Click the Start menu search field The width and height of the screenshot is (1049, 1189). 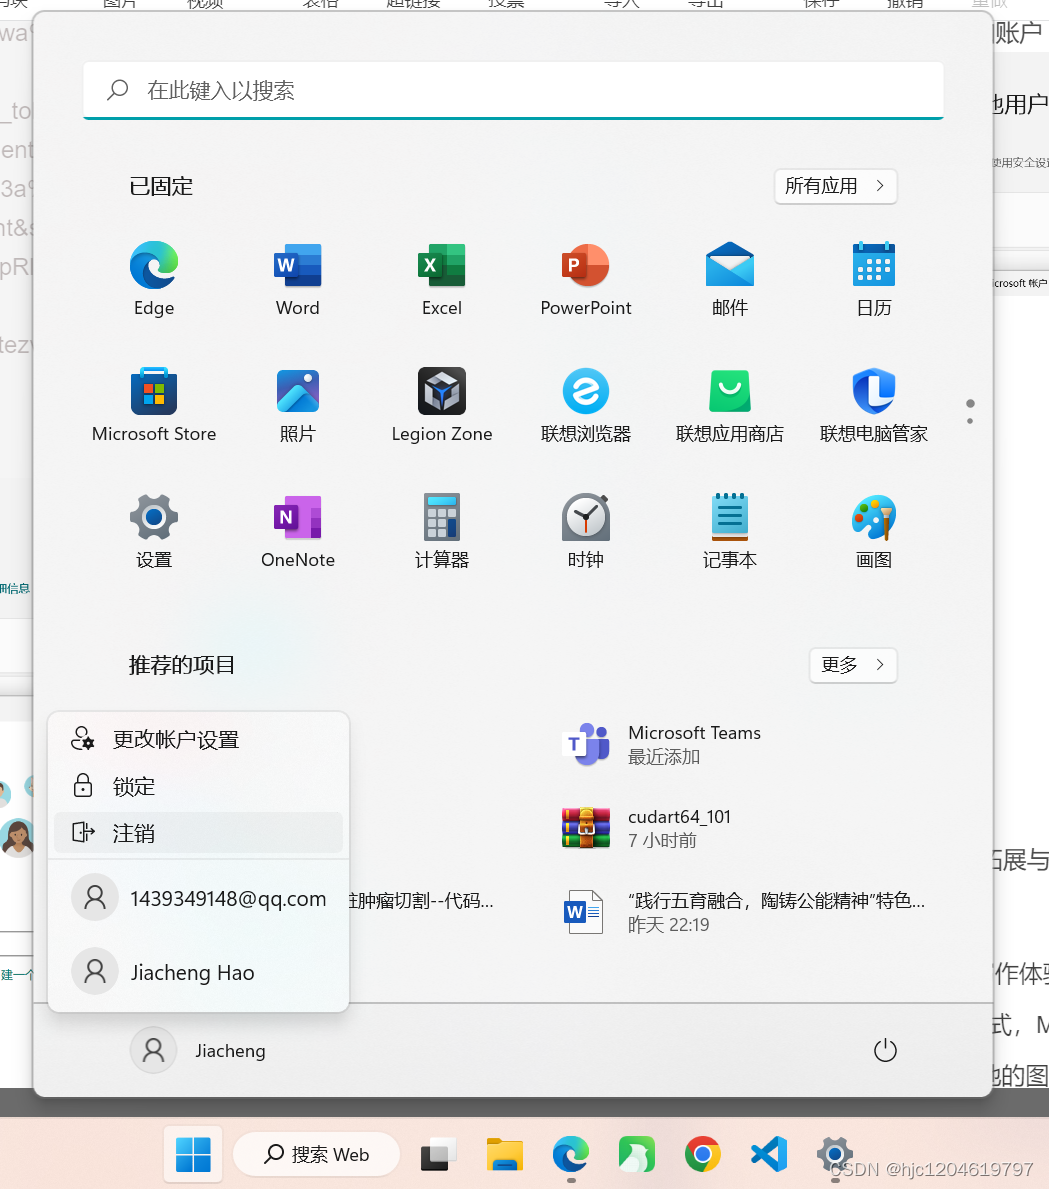point(514,90)
